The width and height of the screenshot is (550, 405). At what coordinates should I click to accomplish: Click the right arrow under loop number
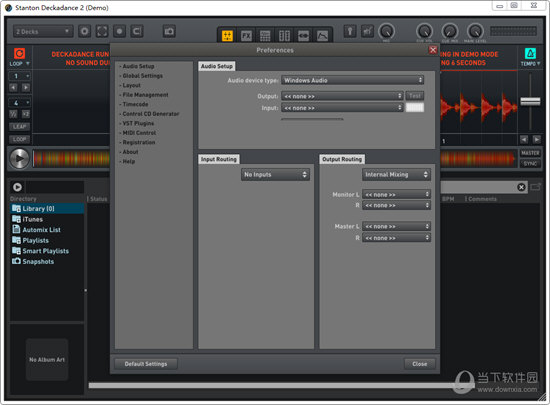[26, 88]
